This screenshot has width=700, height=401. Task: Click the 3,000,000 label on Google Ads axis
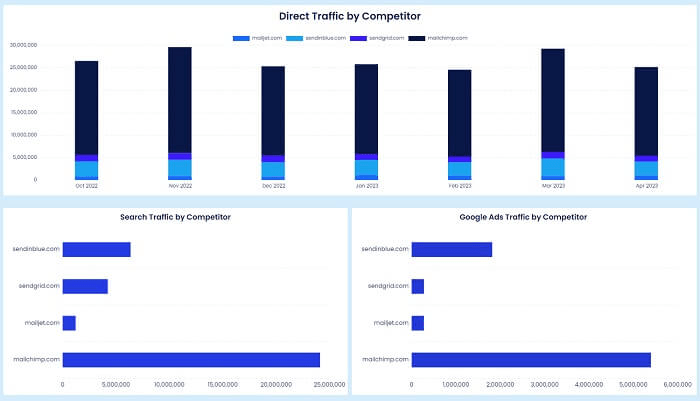coord(545,384)
